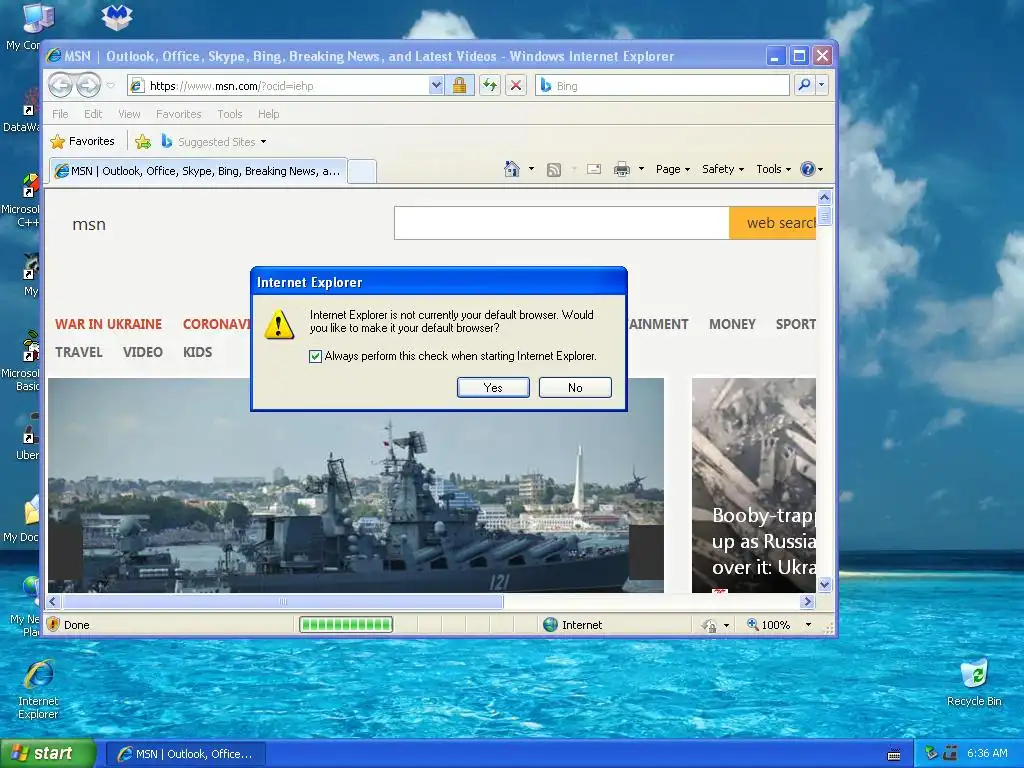Screen dimensions: 1024x768
Task: Click the Home page icon
Action: coord(511,169)
